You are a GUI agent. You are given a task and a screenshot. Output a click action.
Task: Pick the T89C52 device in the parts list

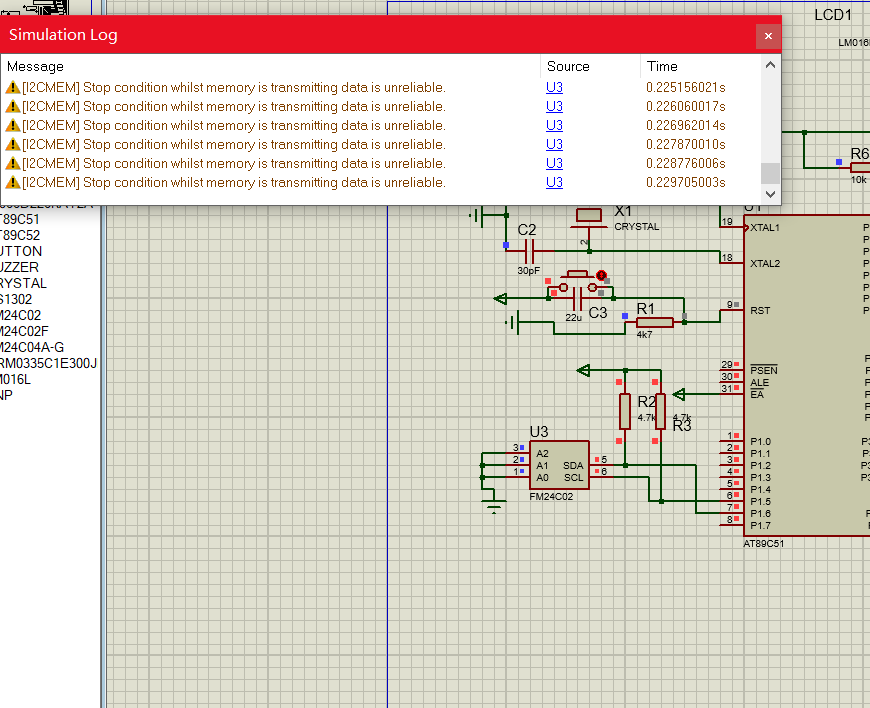[x=20, y=235]
